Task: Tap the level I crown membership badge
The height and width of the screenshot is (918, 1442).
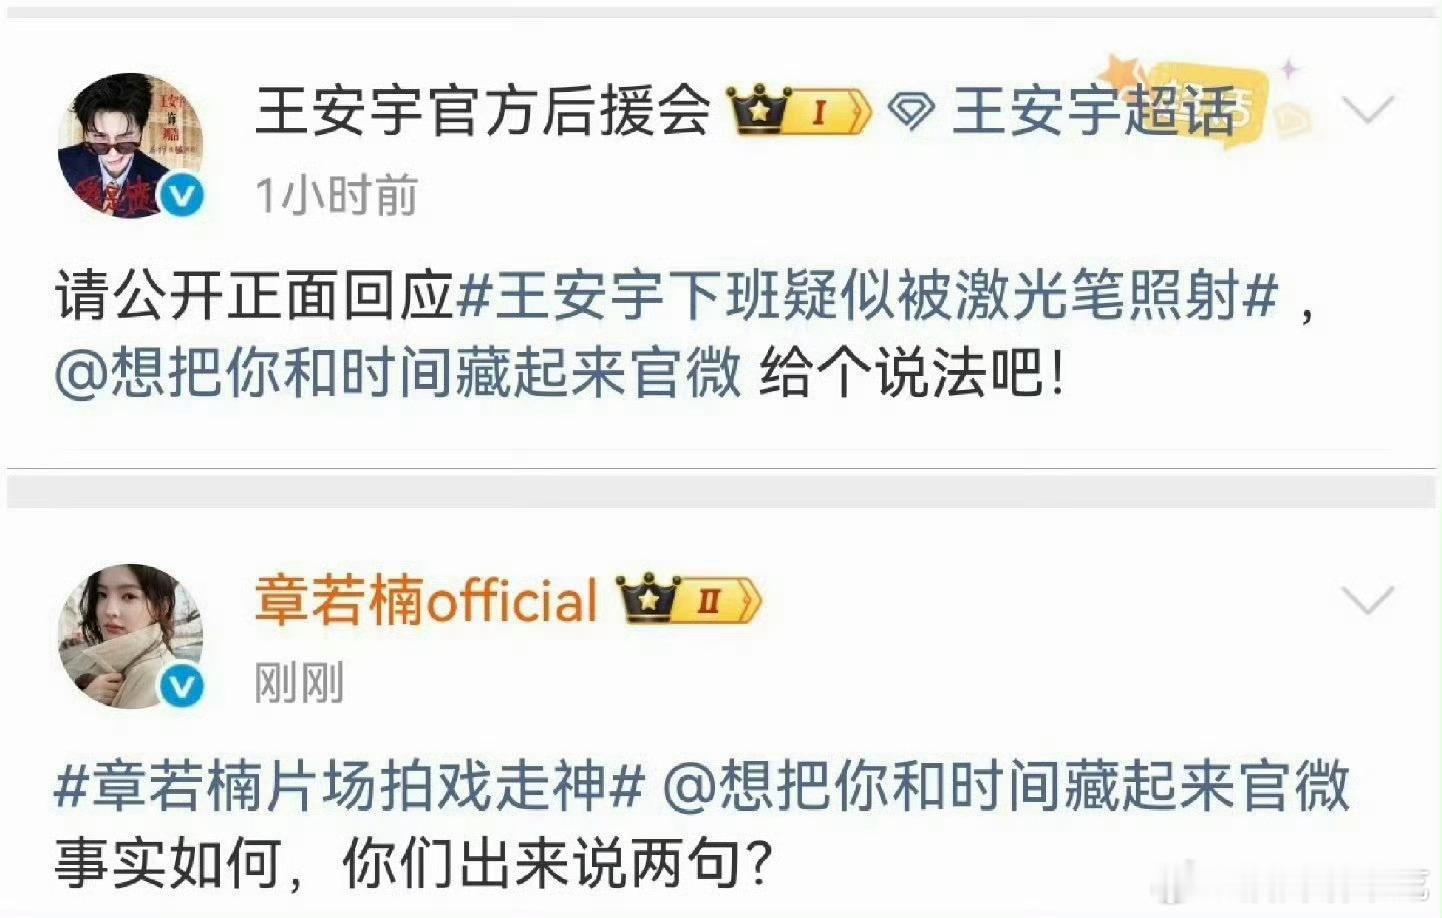Action: [801, 111]
